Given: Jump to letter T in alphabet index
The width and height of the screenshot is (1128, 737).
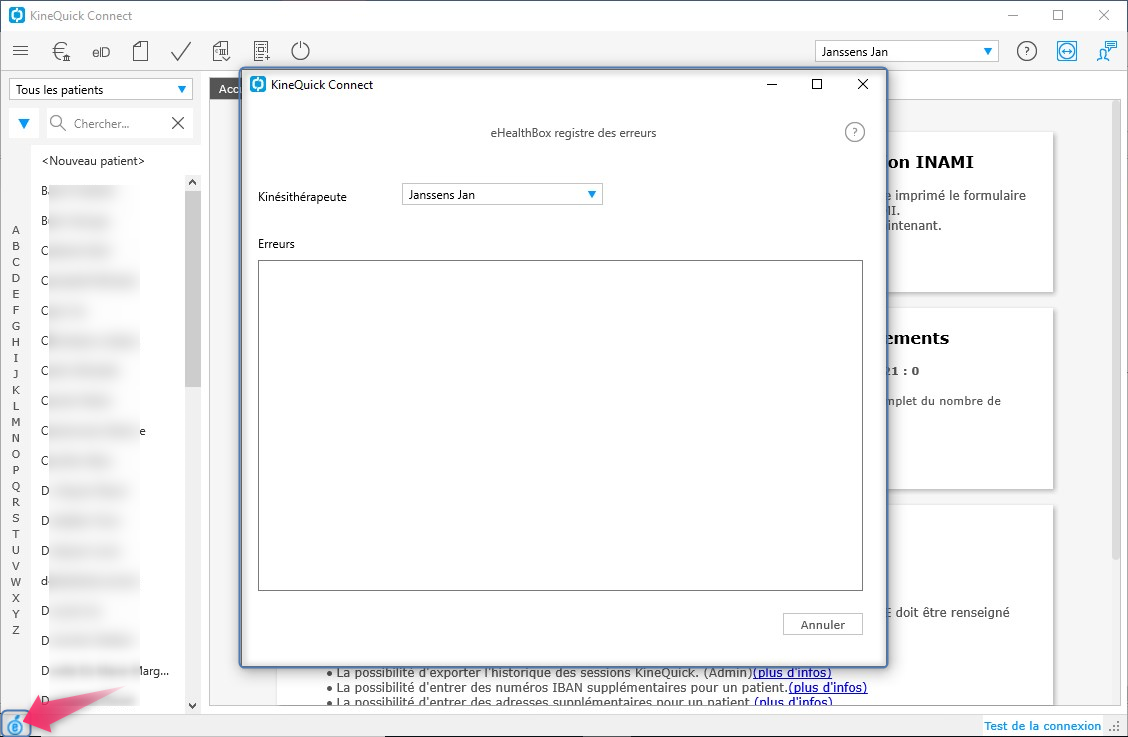Looking at the screenshot, I should point(16,534).
